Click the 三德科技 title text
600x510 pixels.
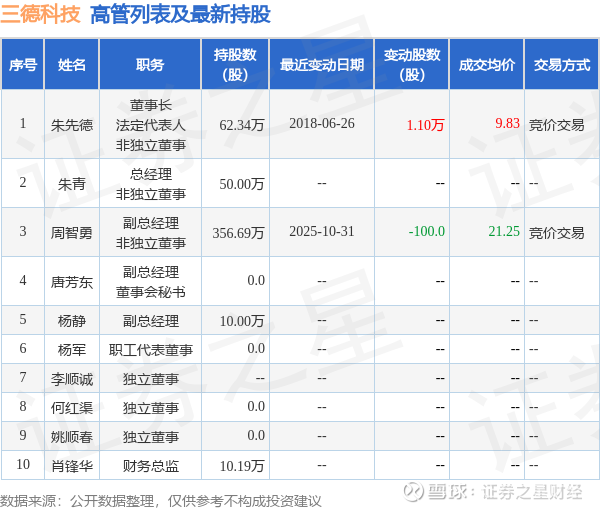click(41, 15)
